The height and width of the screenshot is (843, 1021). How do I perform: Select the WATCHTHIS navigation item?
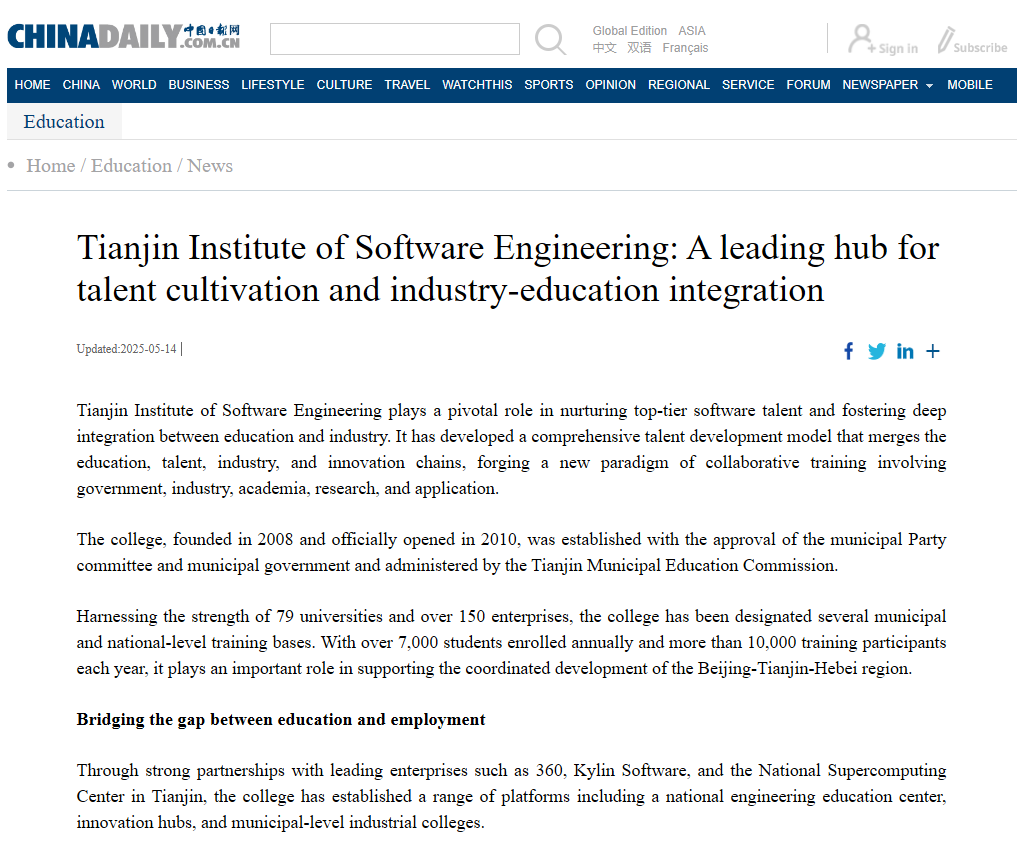[477, 85]
